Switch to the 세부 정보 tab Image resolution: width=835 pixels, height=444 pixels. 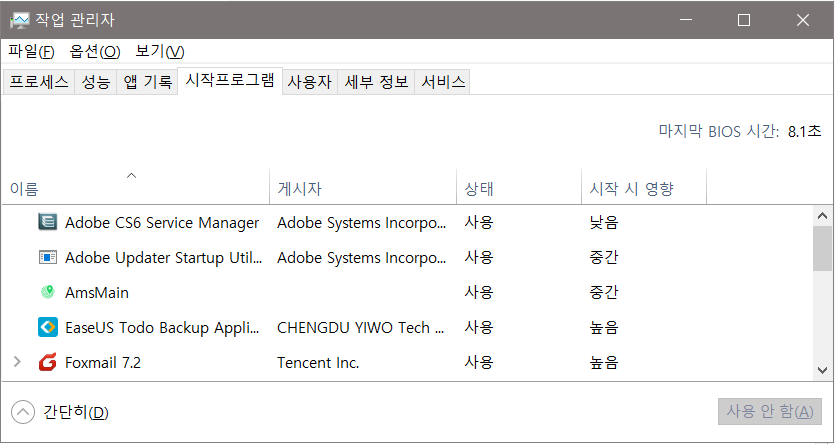pos(376,82)
